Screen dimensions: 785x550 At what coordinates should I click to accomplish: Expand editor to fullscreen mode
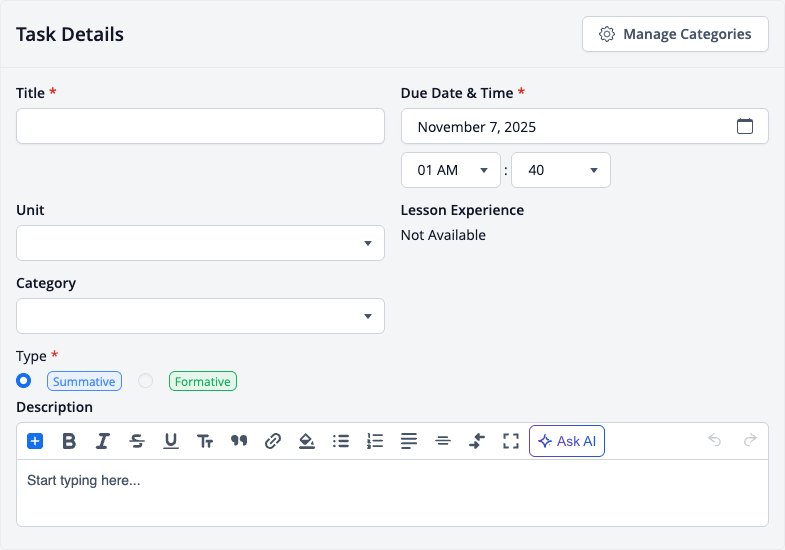[x=511, y=441]
